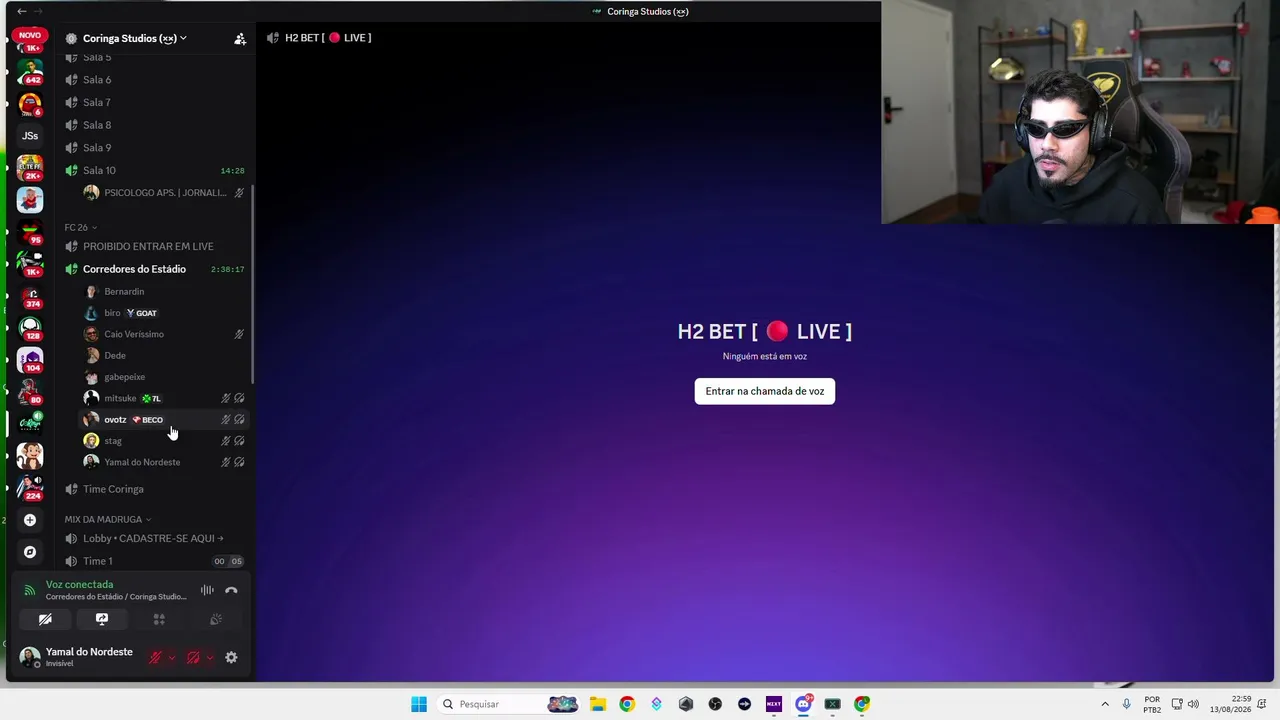Add a server with plus icon

click(x=30, y=520)
